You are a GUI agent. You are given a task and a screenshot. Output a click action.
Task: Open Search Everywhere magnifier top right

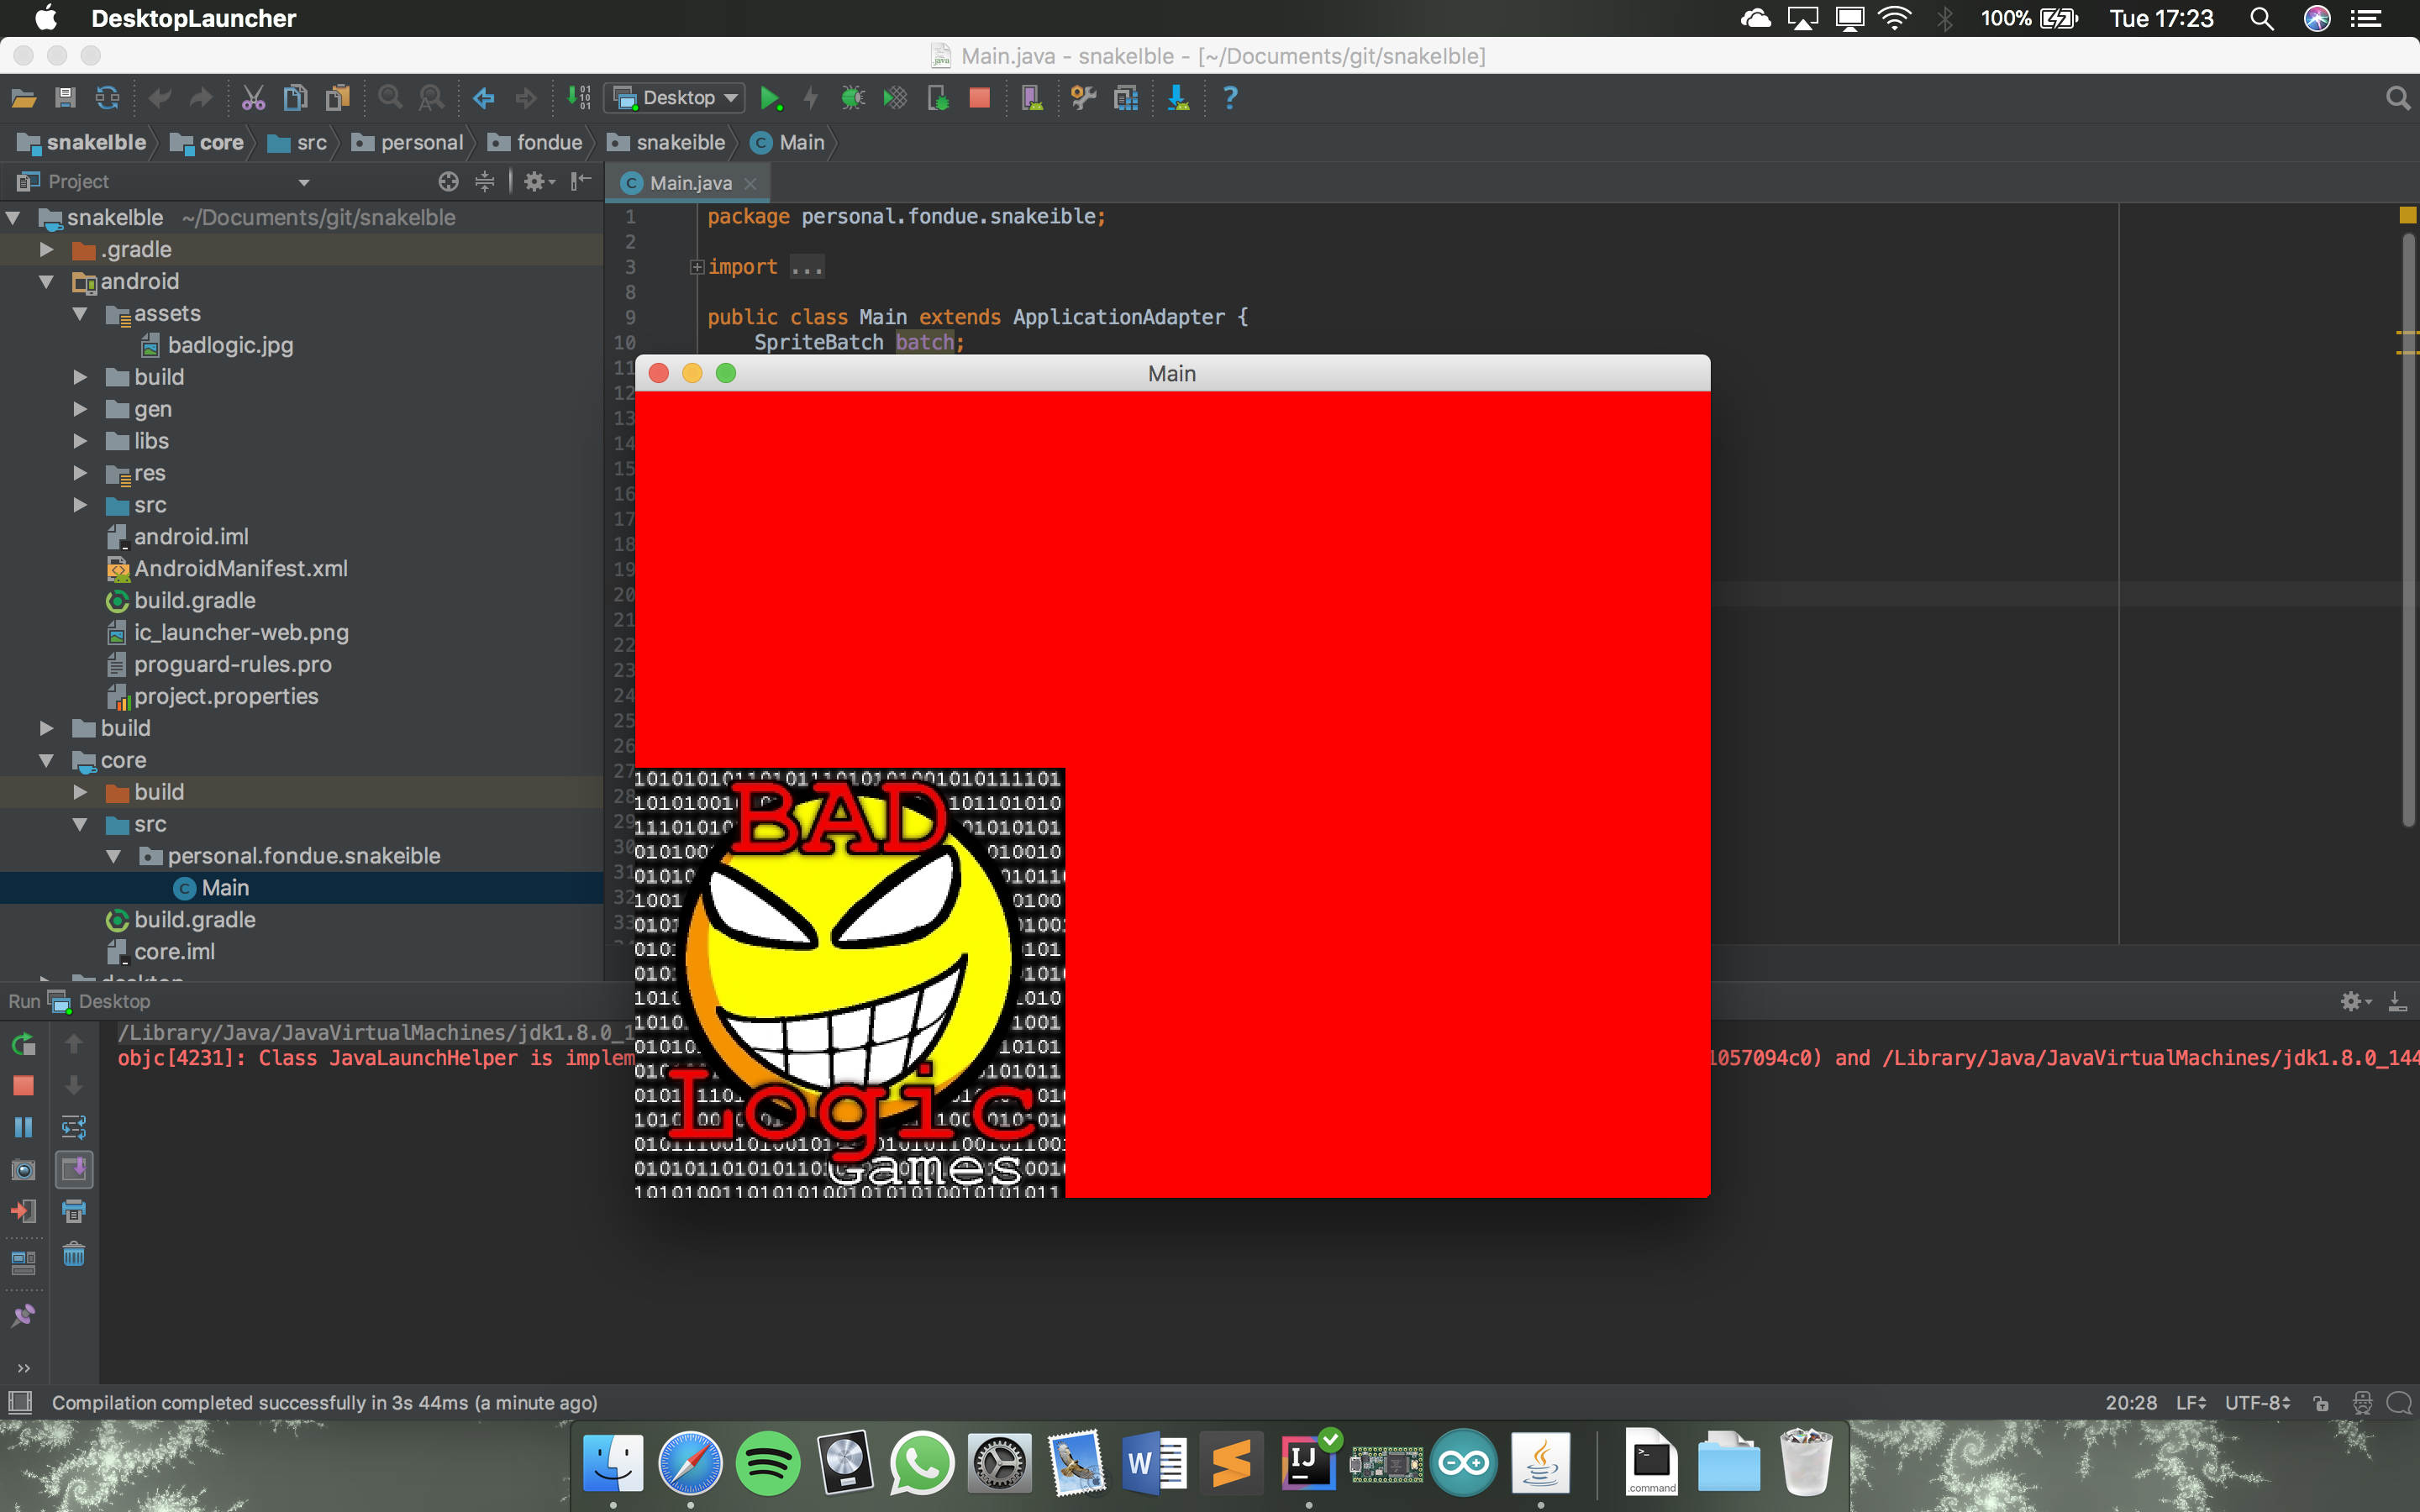(2397, 98)
